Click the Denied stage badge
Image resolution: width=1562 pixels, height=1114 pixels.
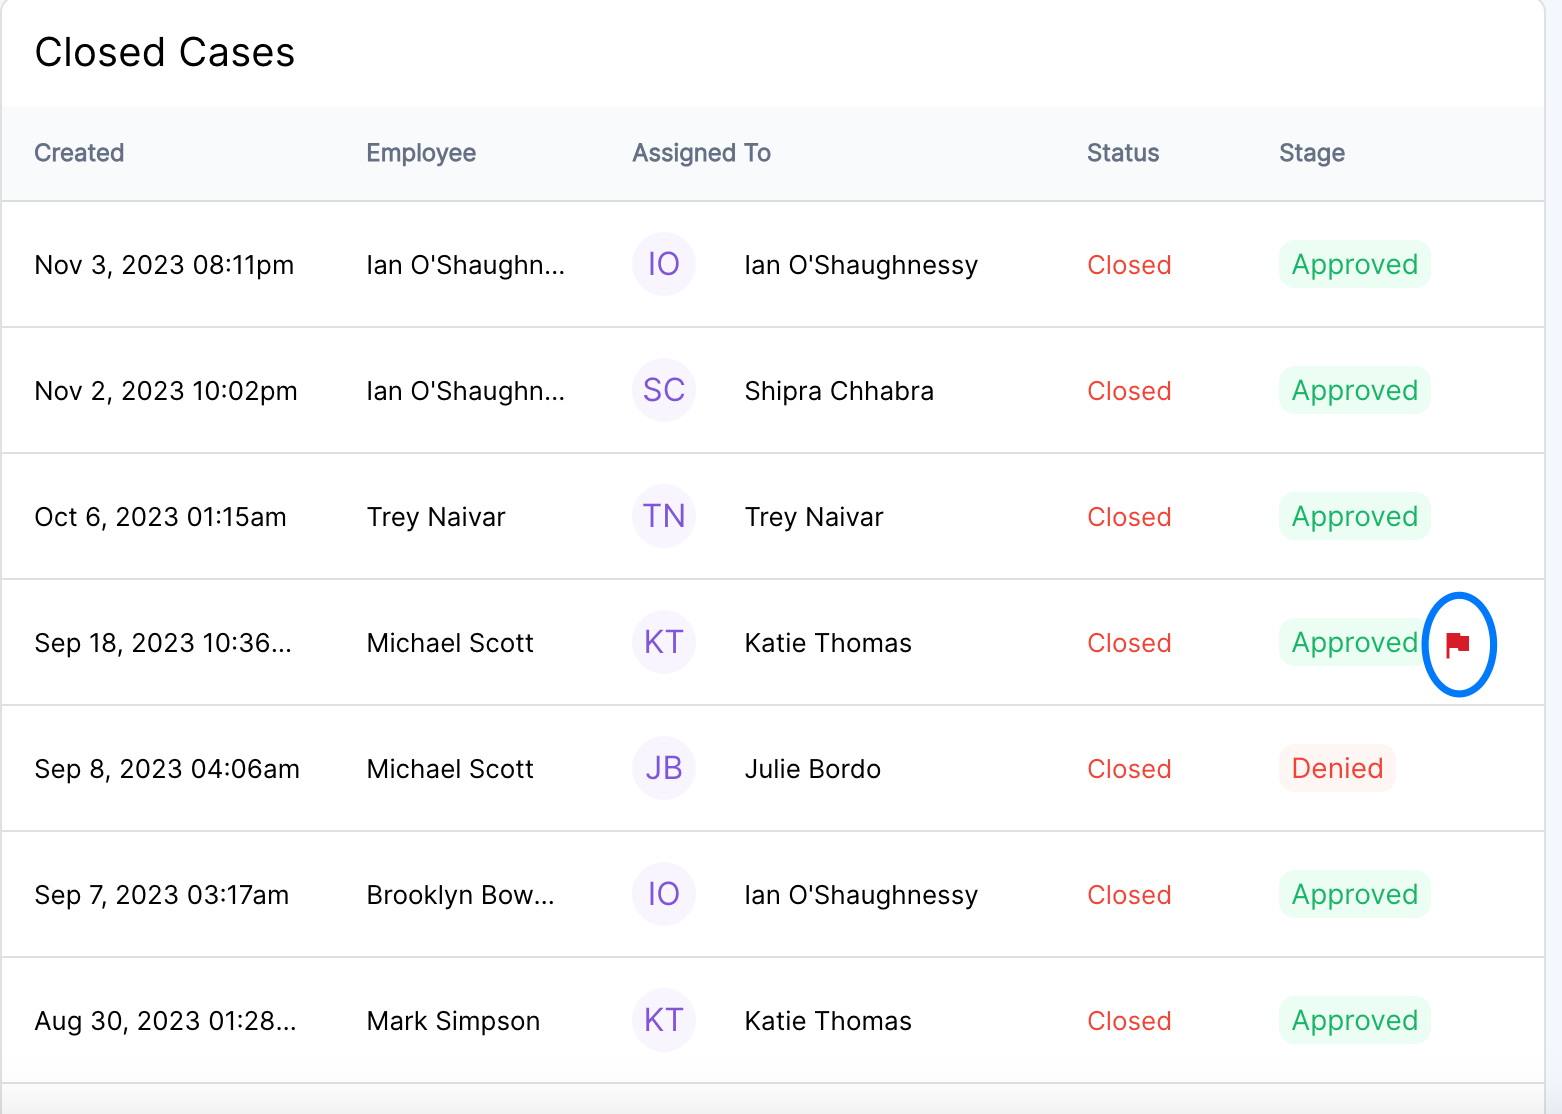click(1337, 768)
